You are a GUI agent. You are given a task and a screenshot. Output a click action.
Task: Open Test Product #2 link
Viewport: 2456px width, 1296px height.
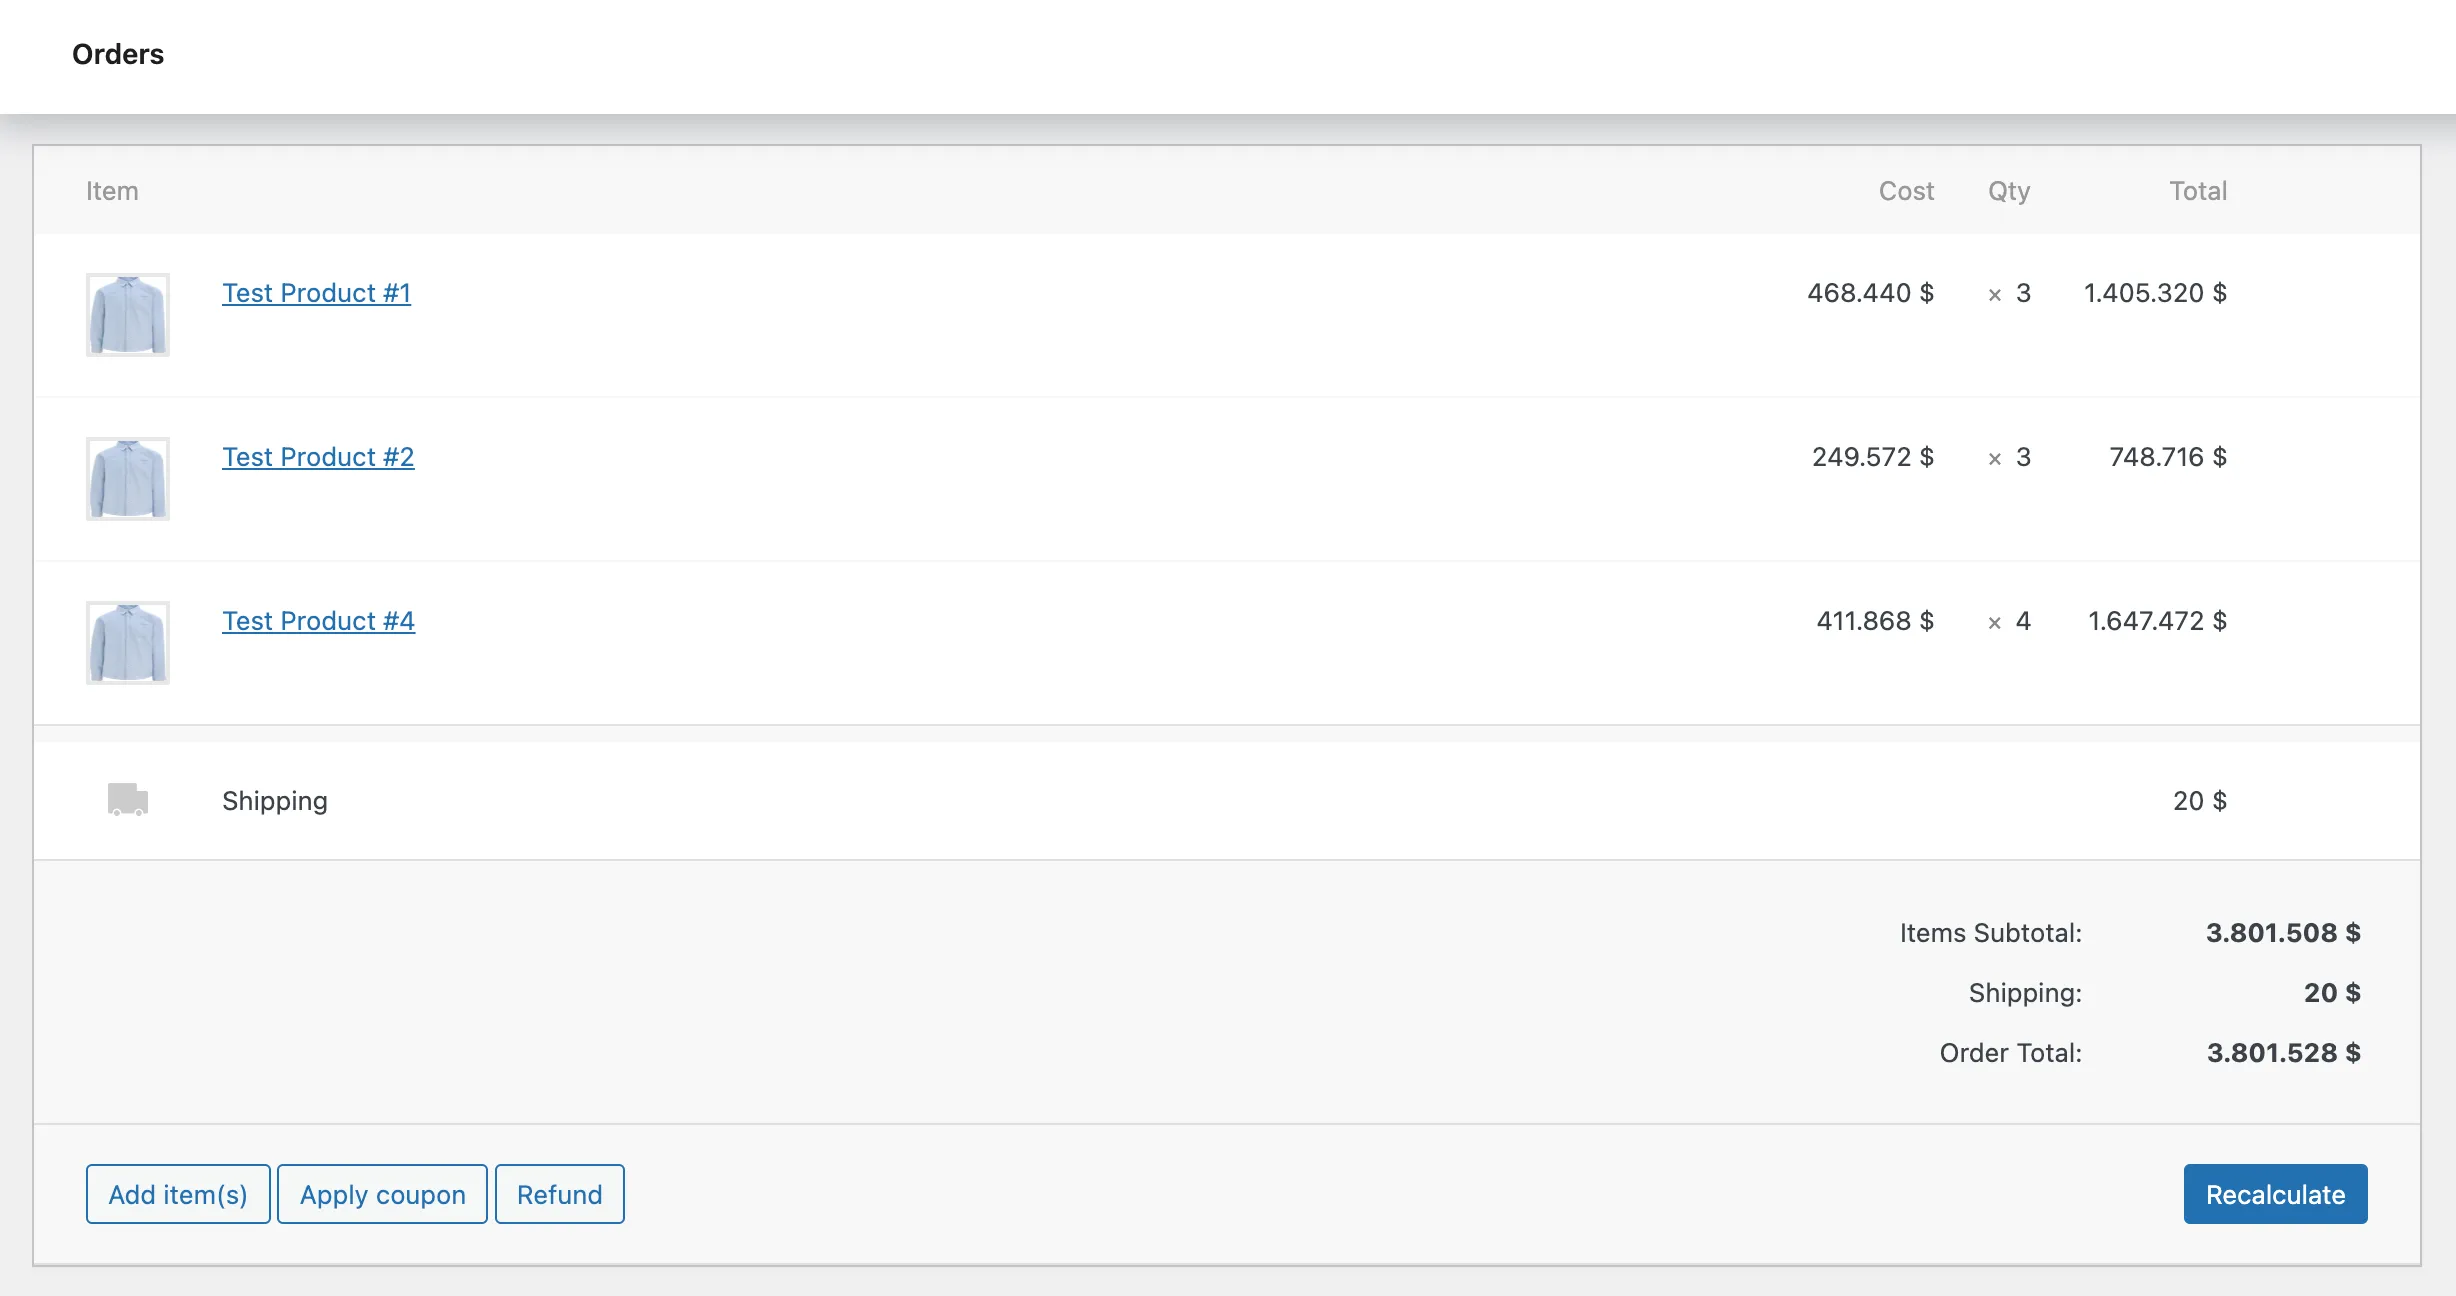tap(318, 457)
